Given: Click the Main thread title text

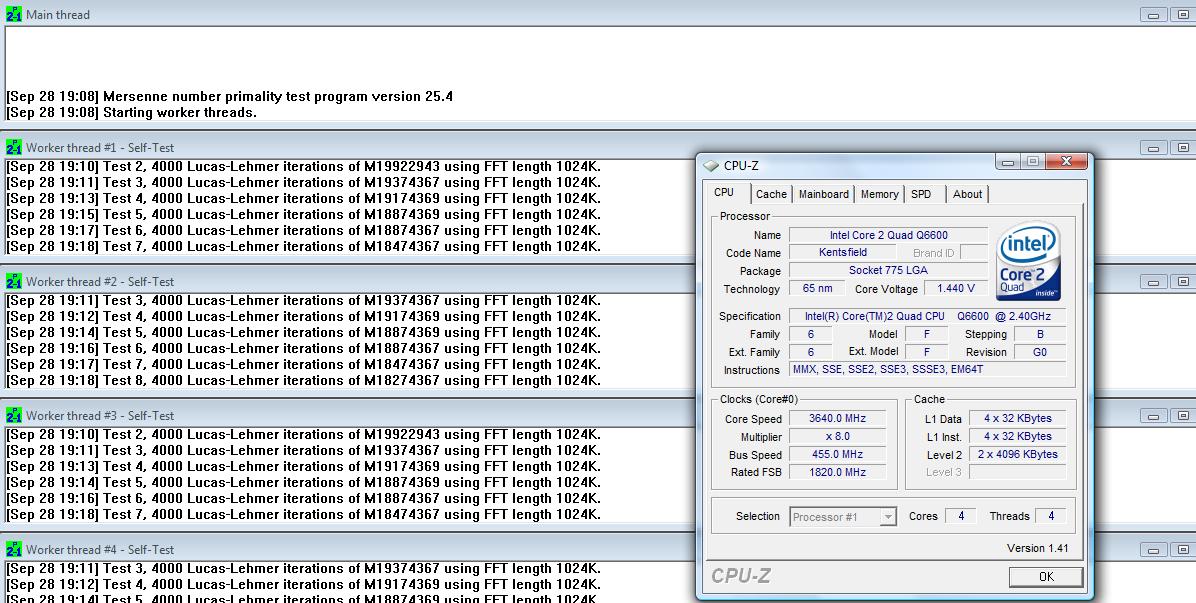Looking at the screenshot, I should [x=58, y=14].
